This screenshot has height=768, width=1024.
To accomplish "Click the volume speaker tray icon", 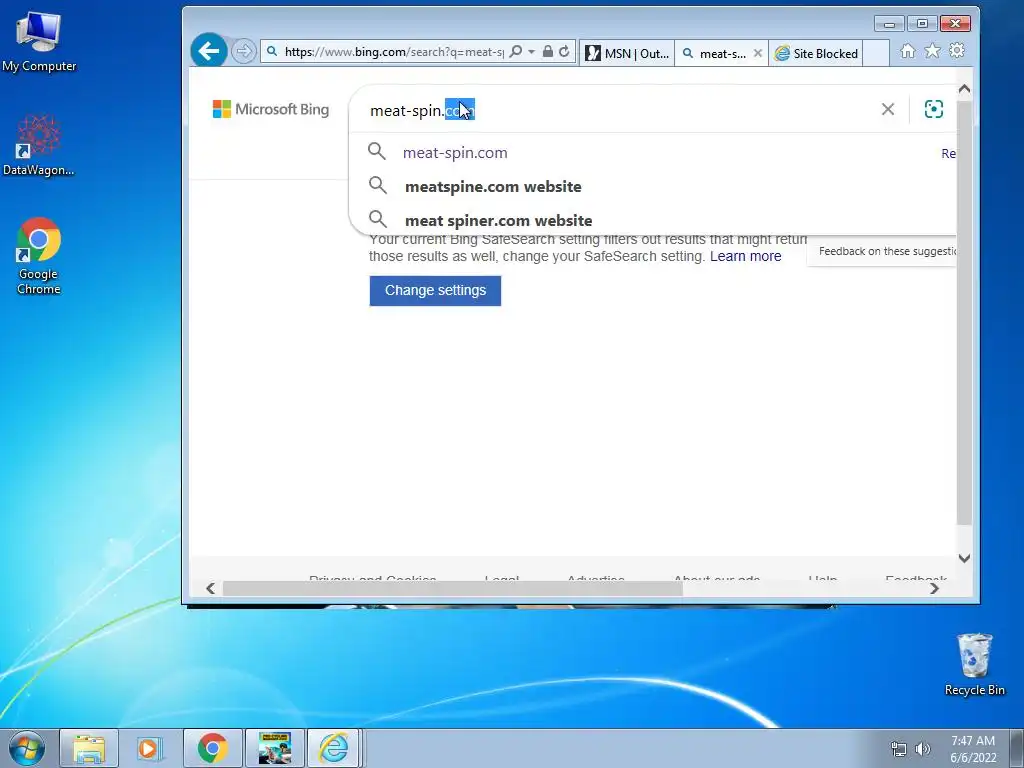I will [x=923, y=749].
